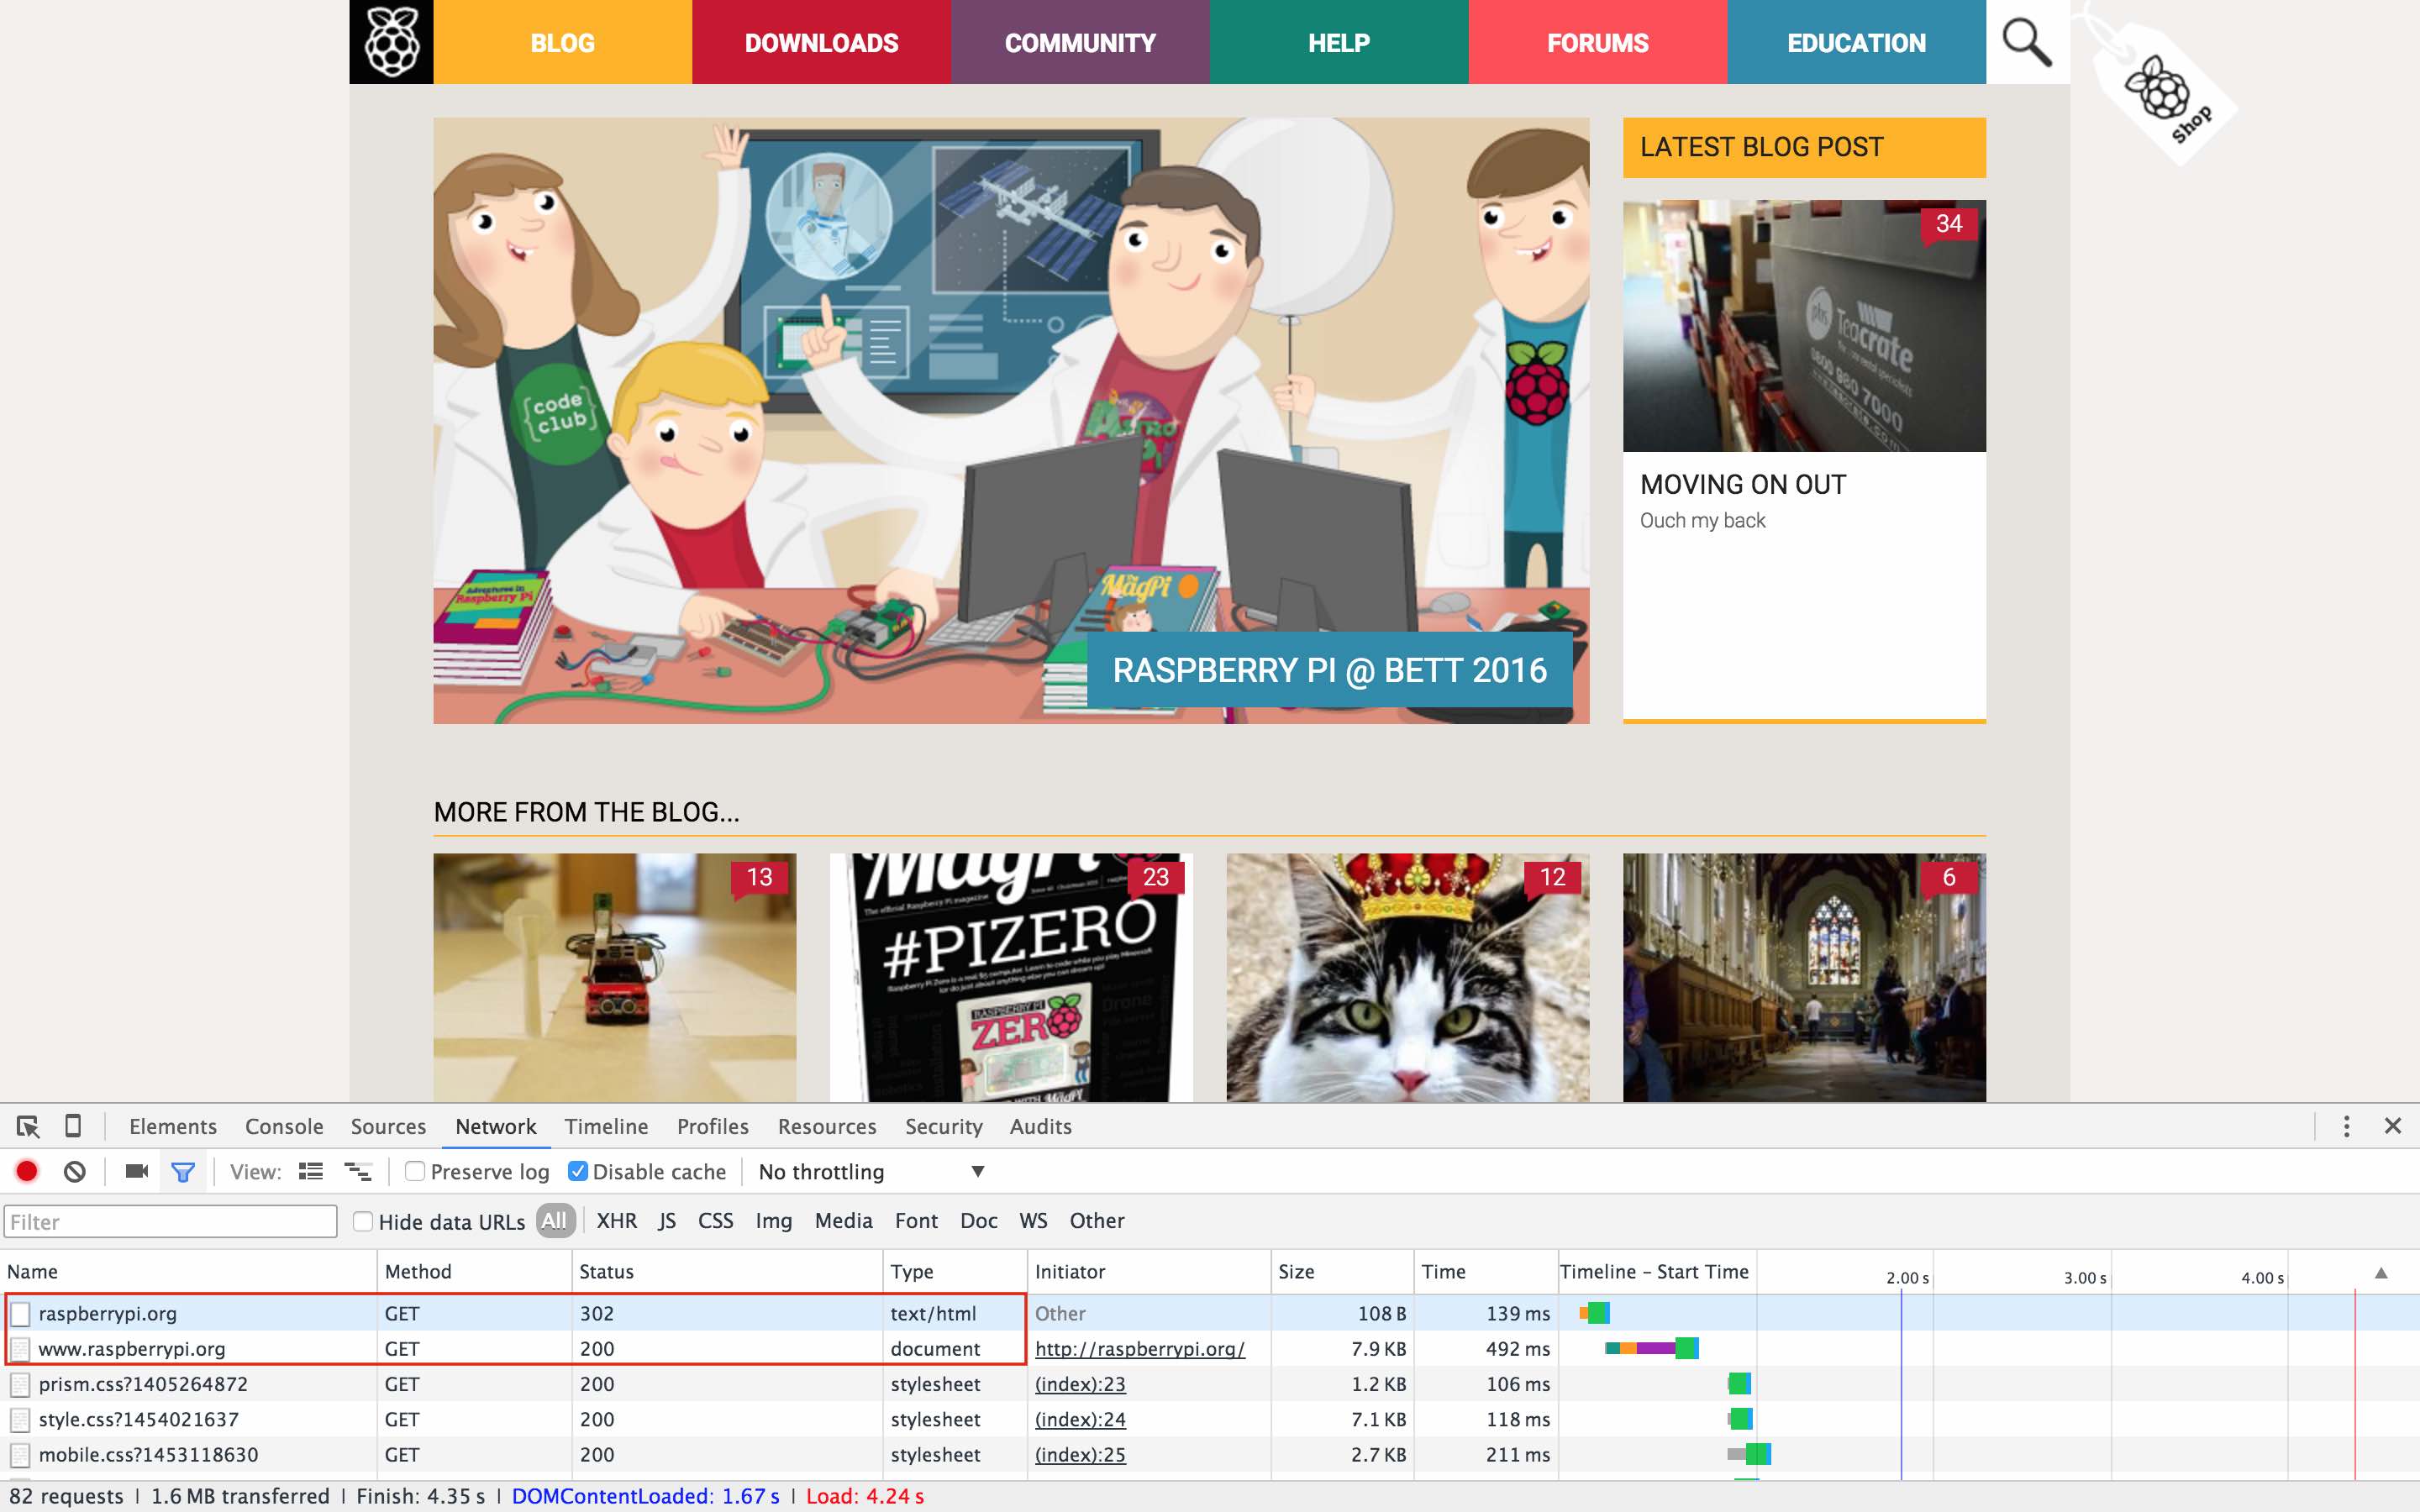Check the Hide data URLs box
The image size is (2420, 1512).
tap(364, 1221)
